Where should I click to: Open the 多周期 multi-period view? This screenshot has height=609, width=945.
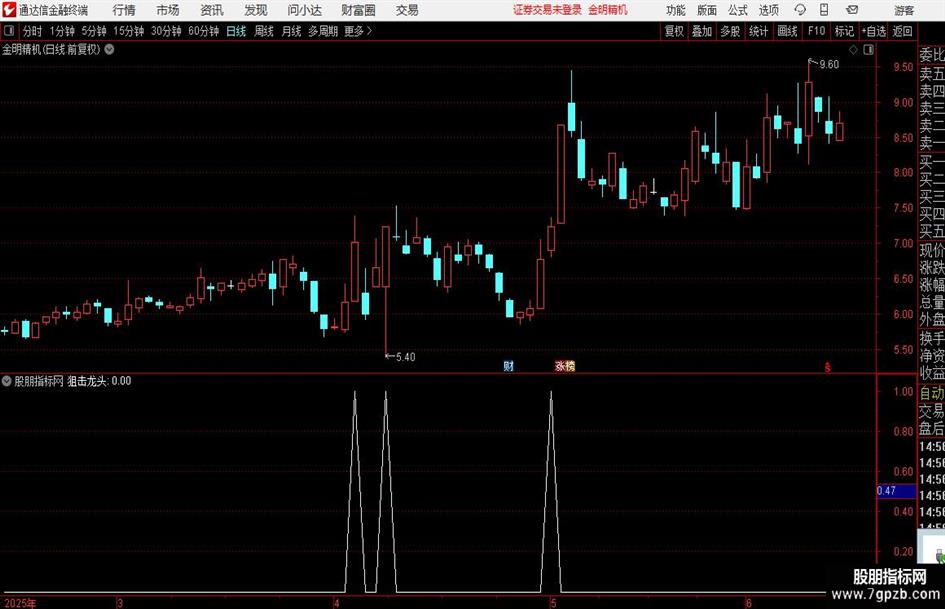coord(323,31)
